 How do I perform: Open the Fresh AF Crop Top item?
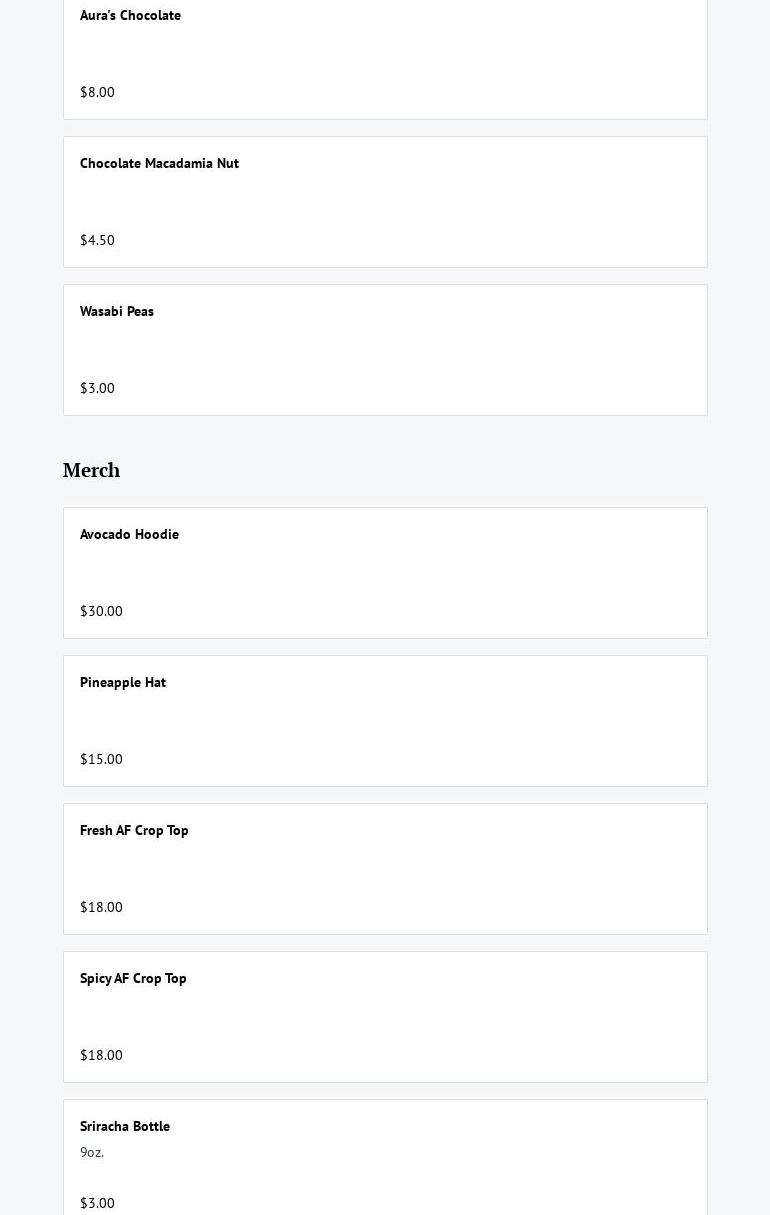(134, 831)
